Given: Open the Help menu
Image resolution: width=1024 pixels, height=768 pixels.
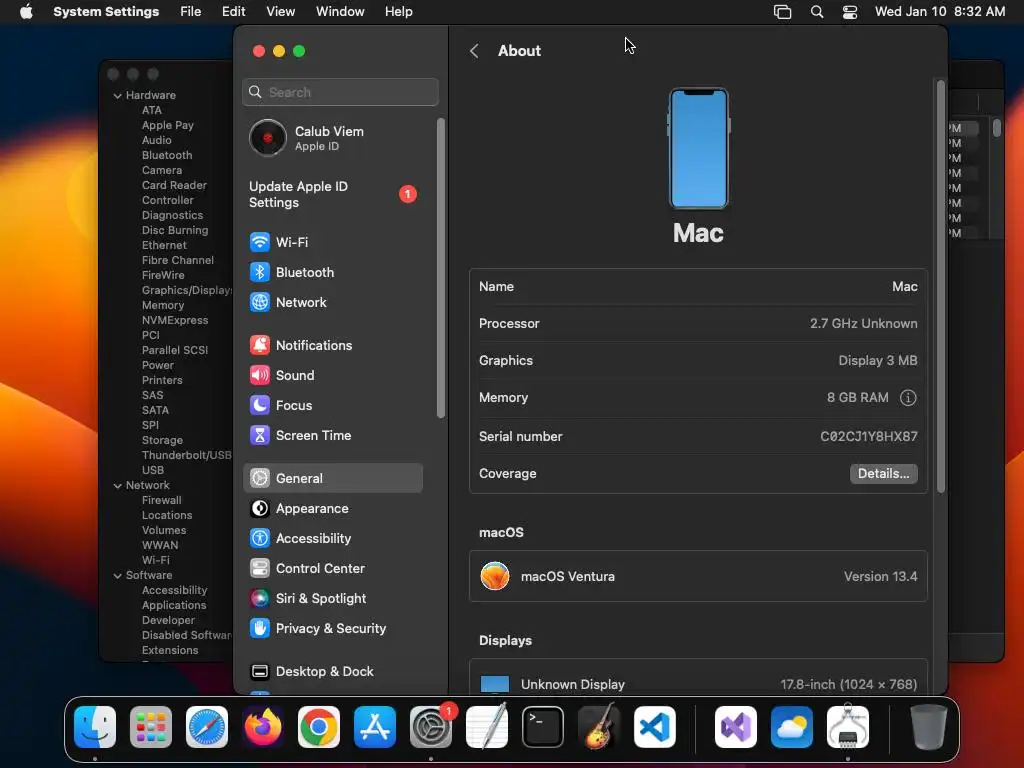Looking at the screenshot, I should tap(398, 11).
